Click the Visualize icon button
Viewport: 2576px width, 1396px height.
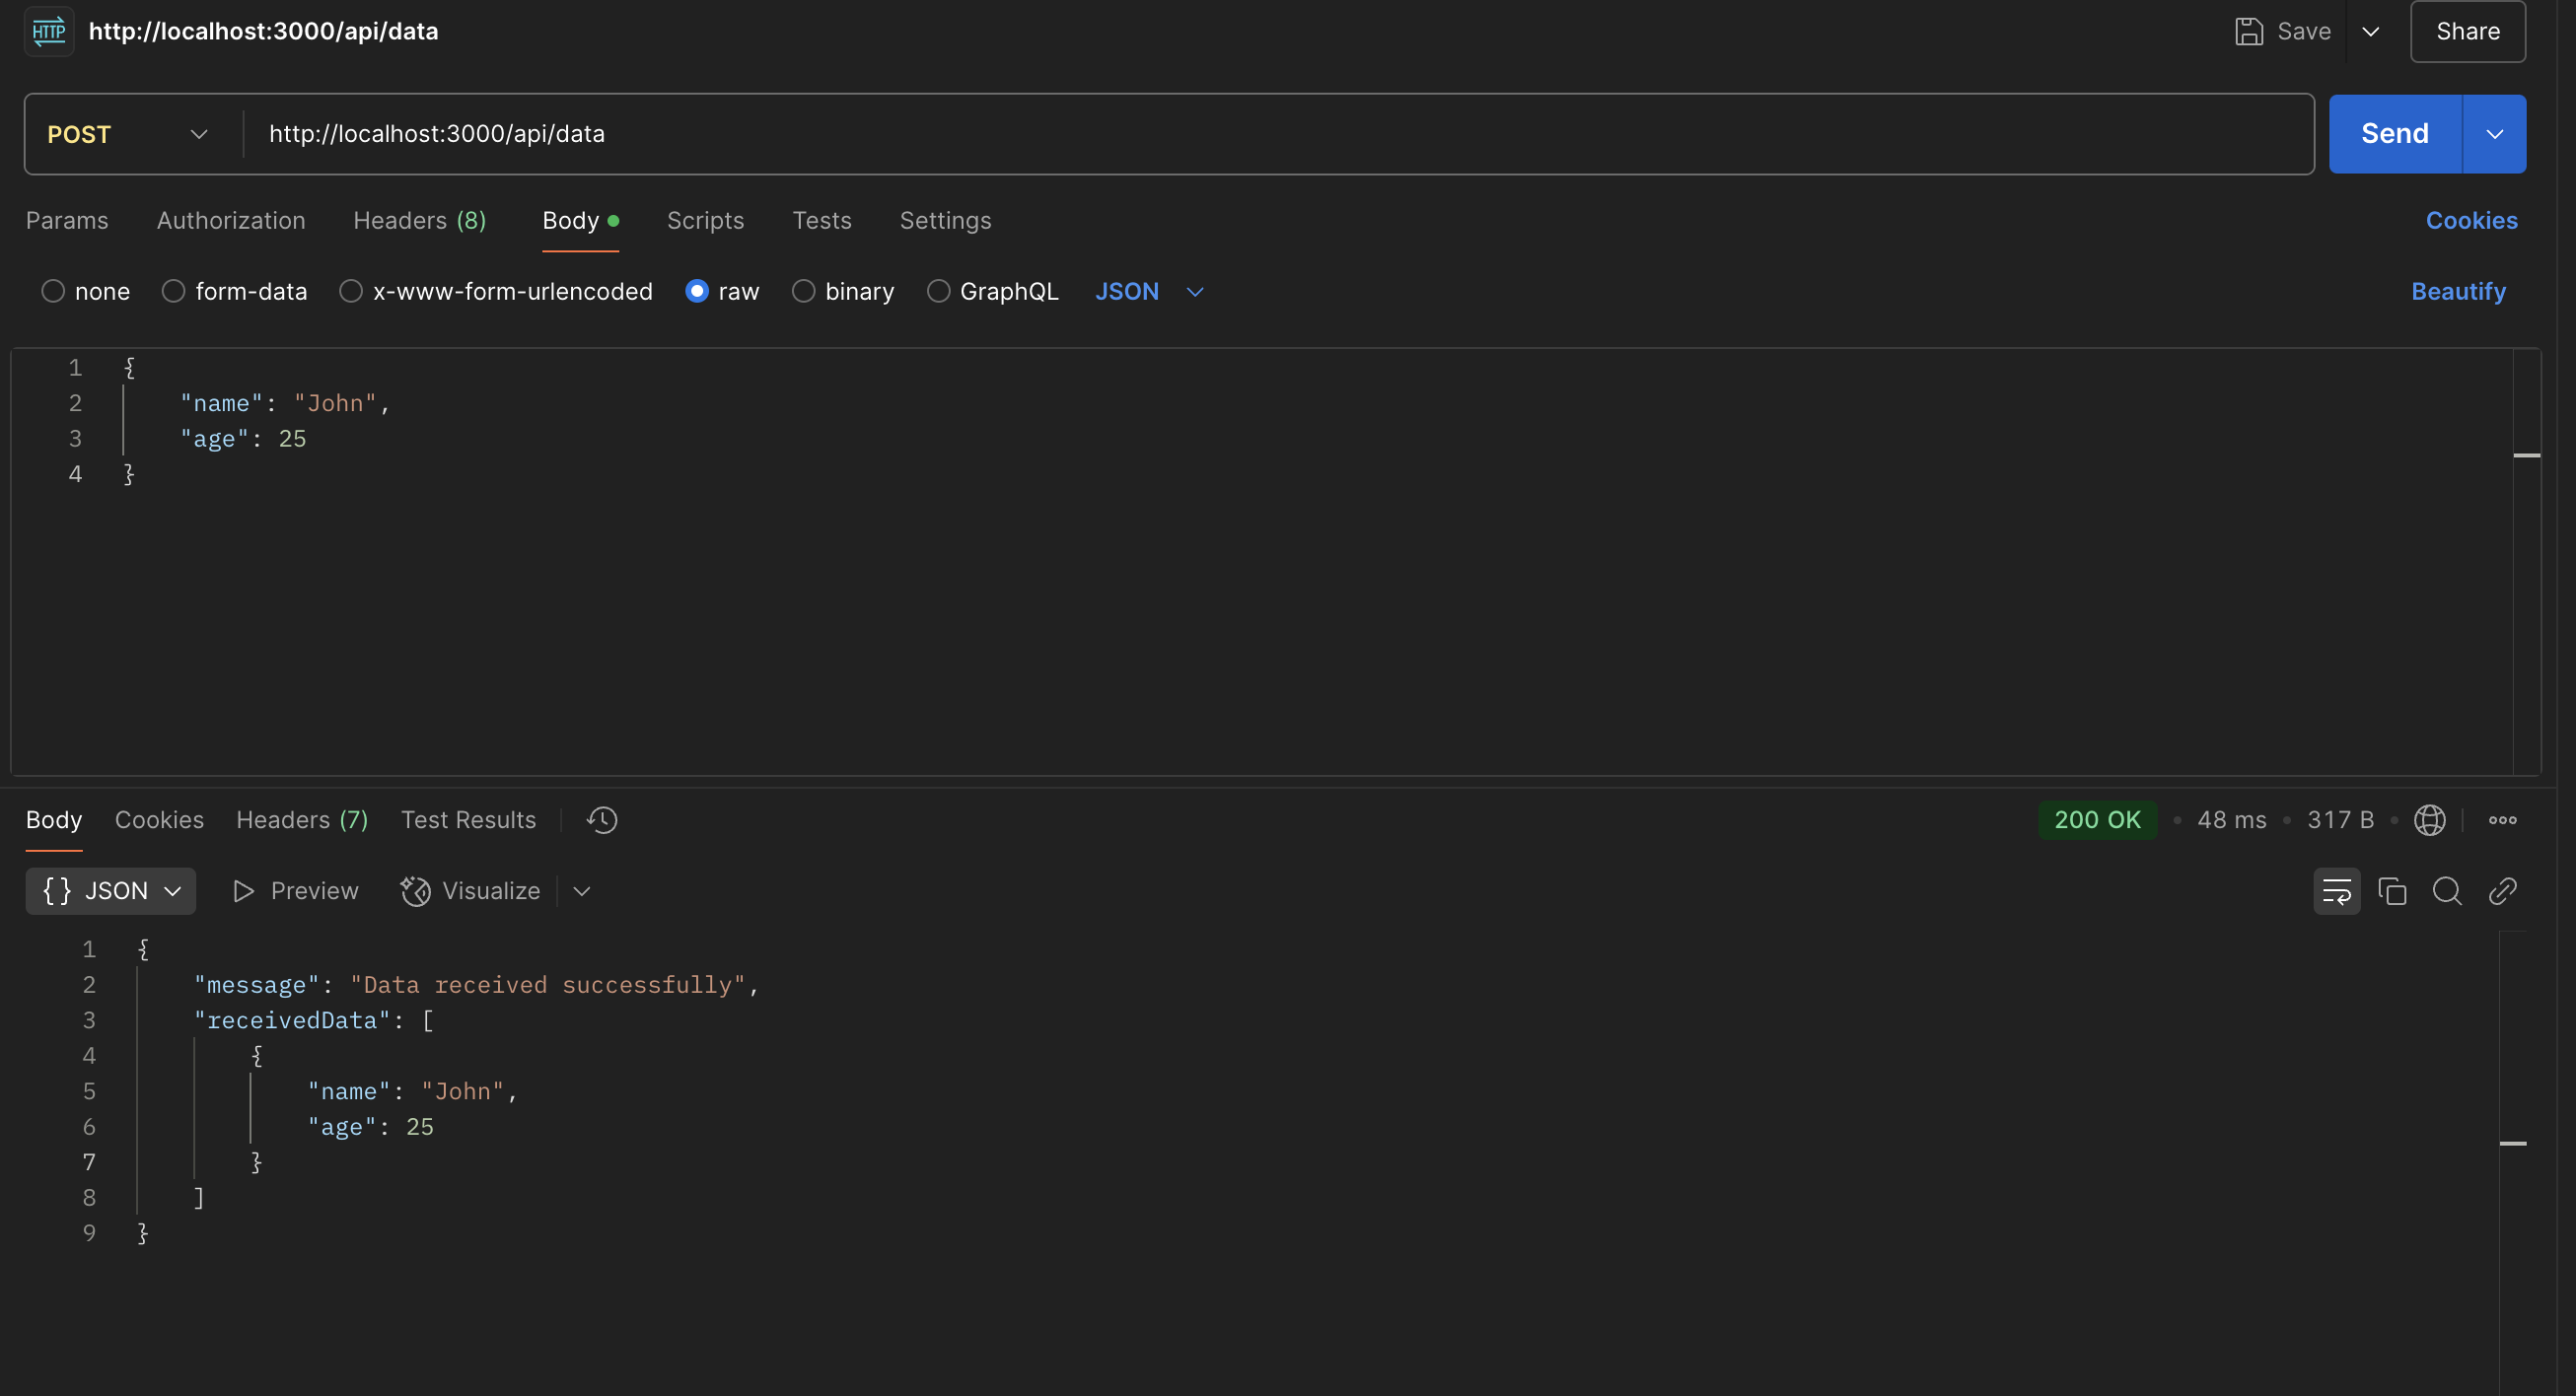pyautogui.click(x=415, y=891)
